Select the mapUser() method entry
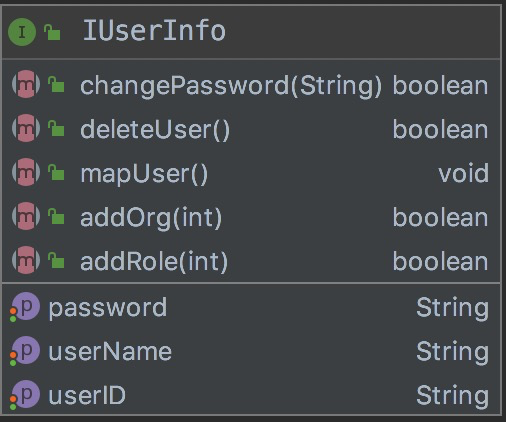 click(x=144, y=174)
